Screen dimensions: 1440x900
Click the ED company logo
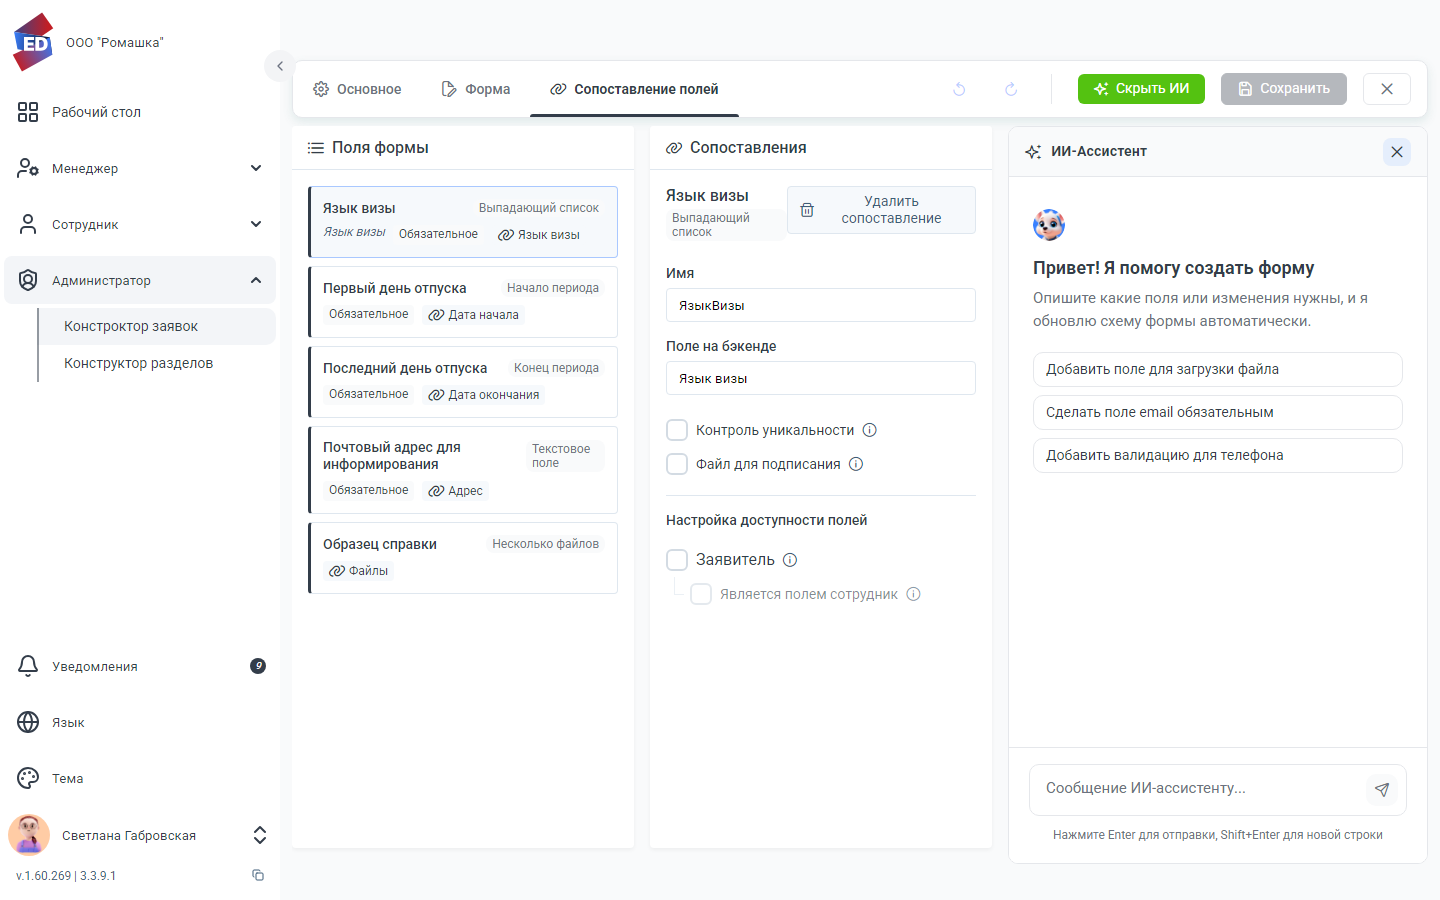[x=34, y=42]
